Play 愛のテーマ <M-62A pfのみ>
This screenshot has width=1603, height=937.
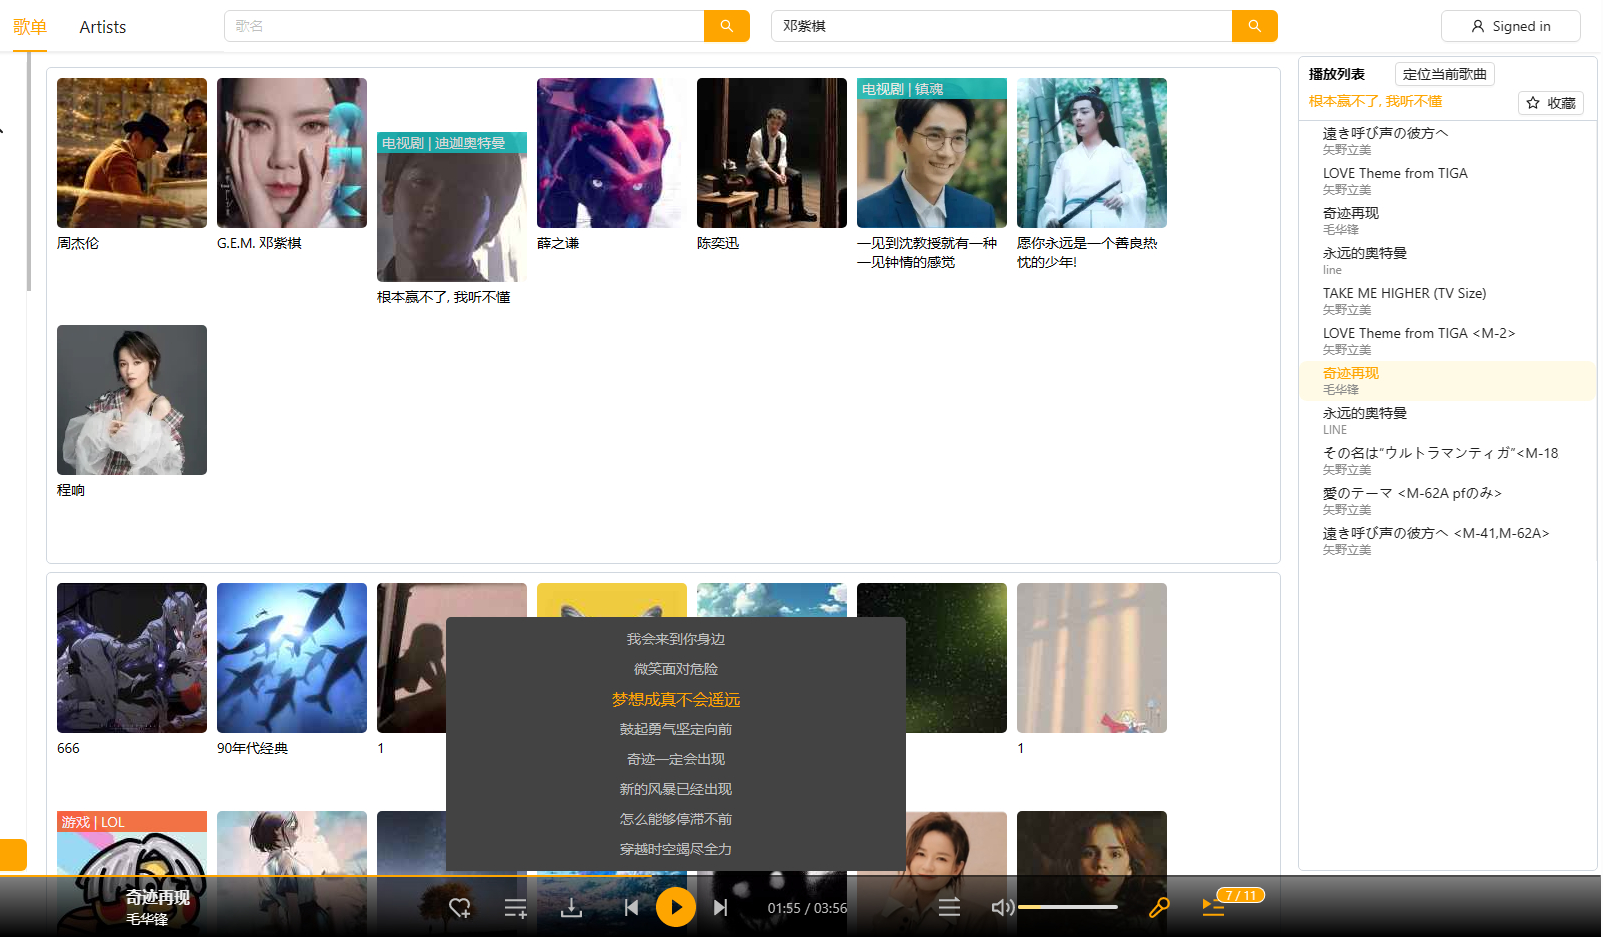pos(1447,501)
